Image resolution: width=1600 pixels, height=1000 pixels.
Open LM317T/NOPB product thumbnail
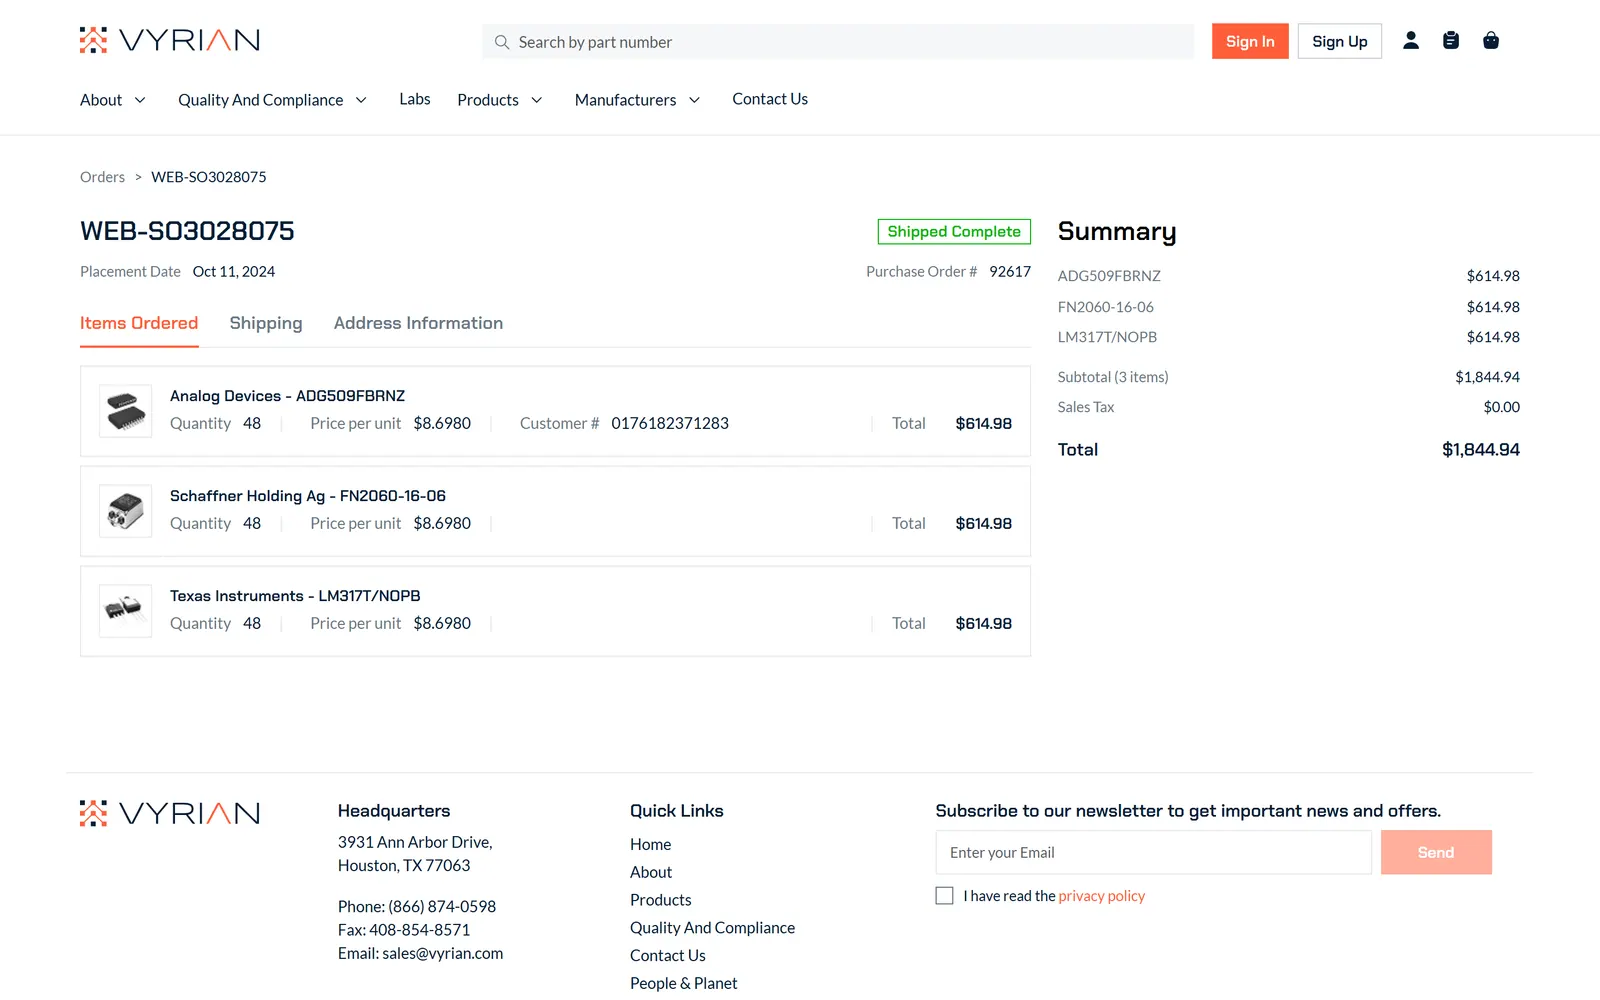[x=126, y=611]
